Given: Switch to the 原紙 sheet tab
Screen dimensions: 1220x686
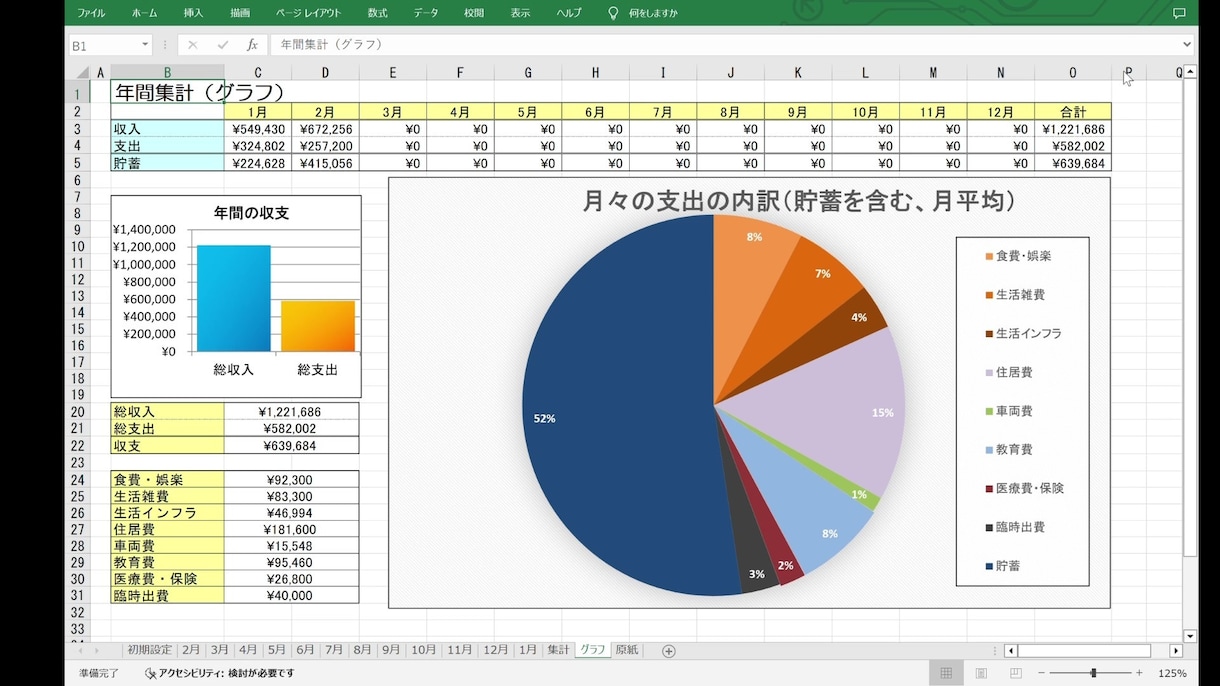Looking at the screenshot, I should tap(626, 650).
